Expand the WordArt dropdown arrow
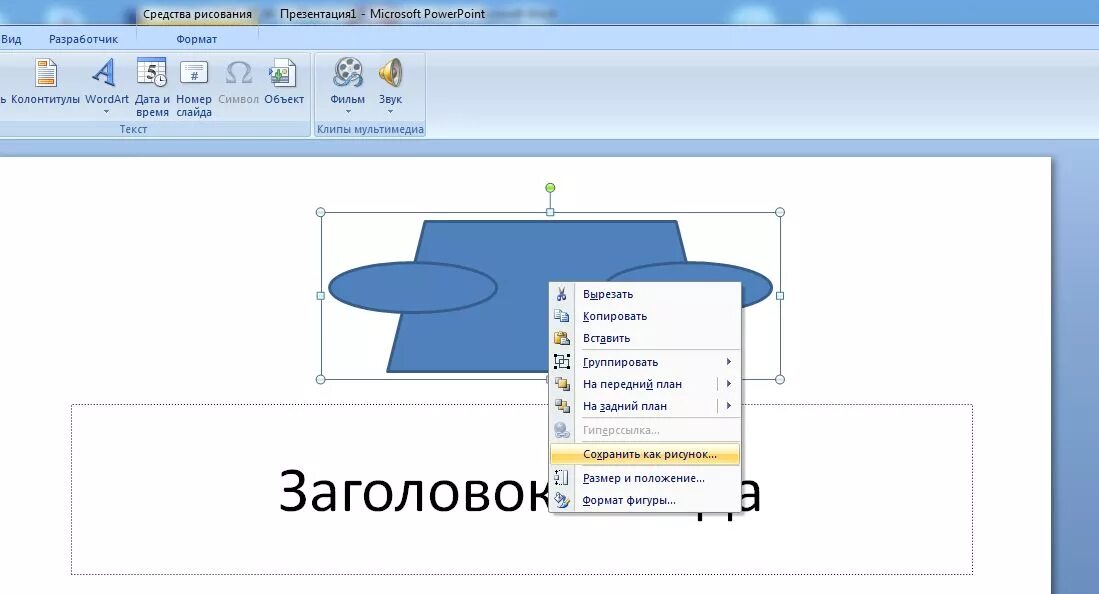 click(107, 112)
